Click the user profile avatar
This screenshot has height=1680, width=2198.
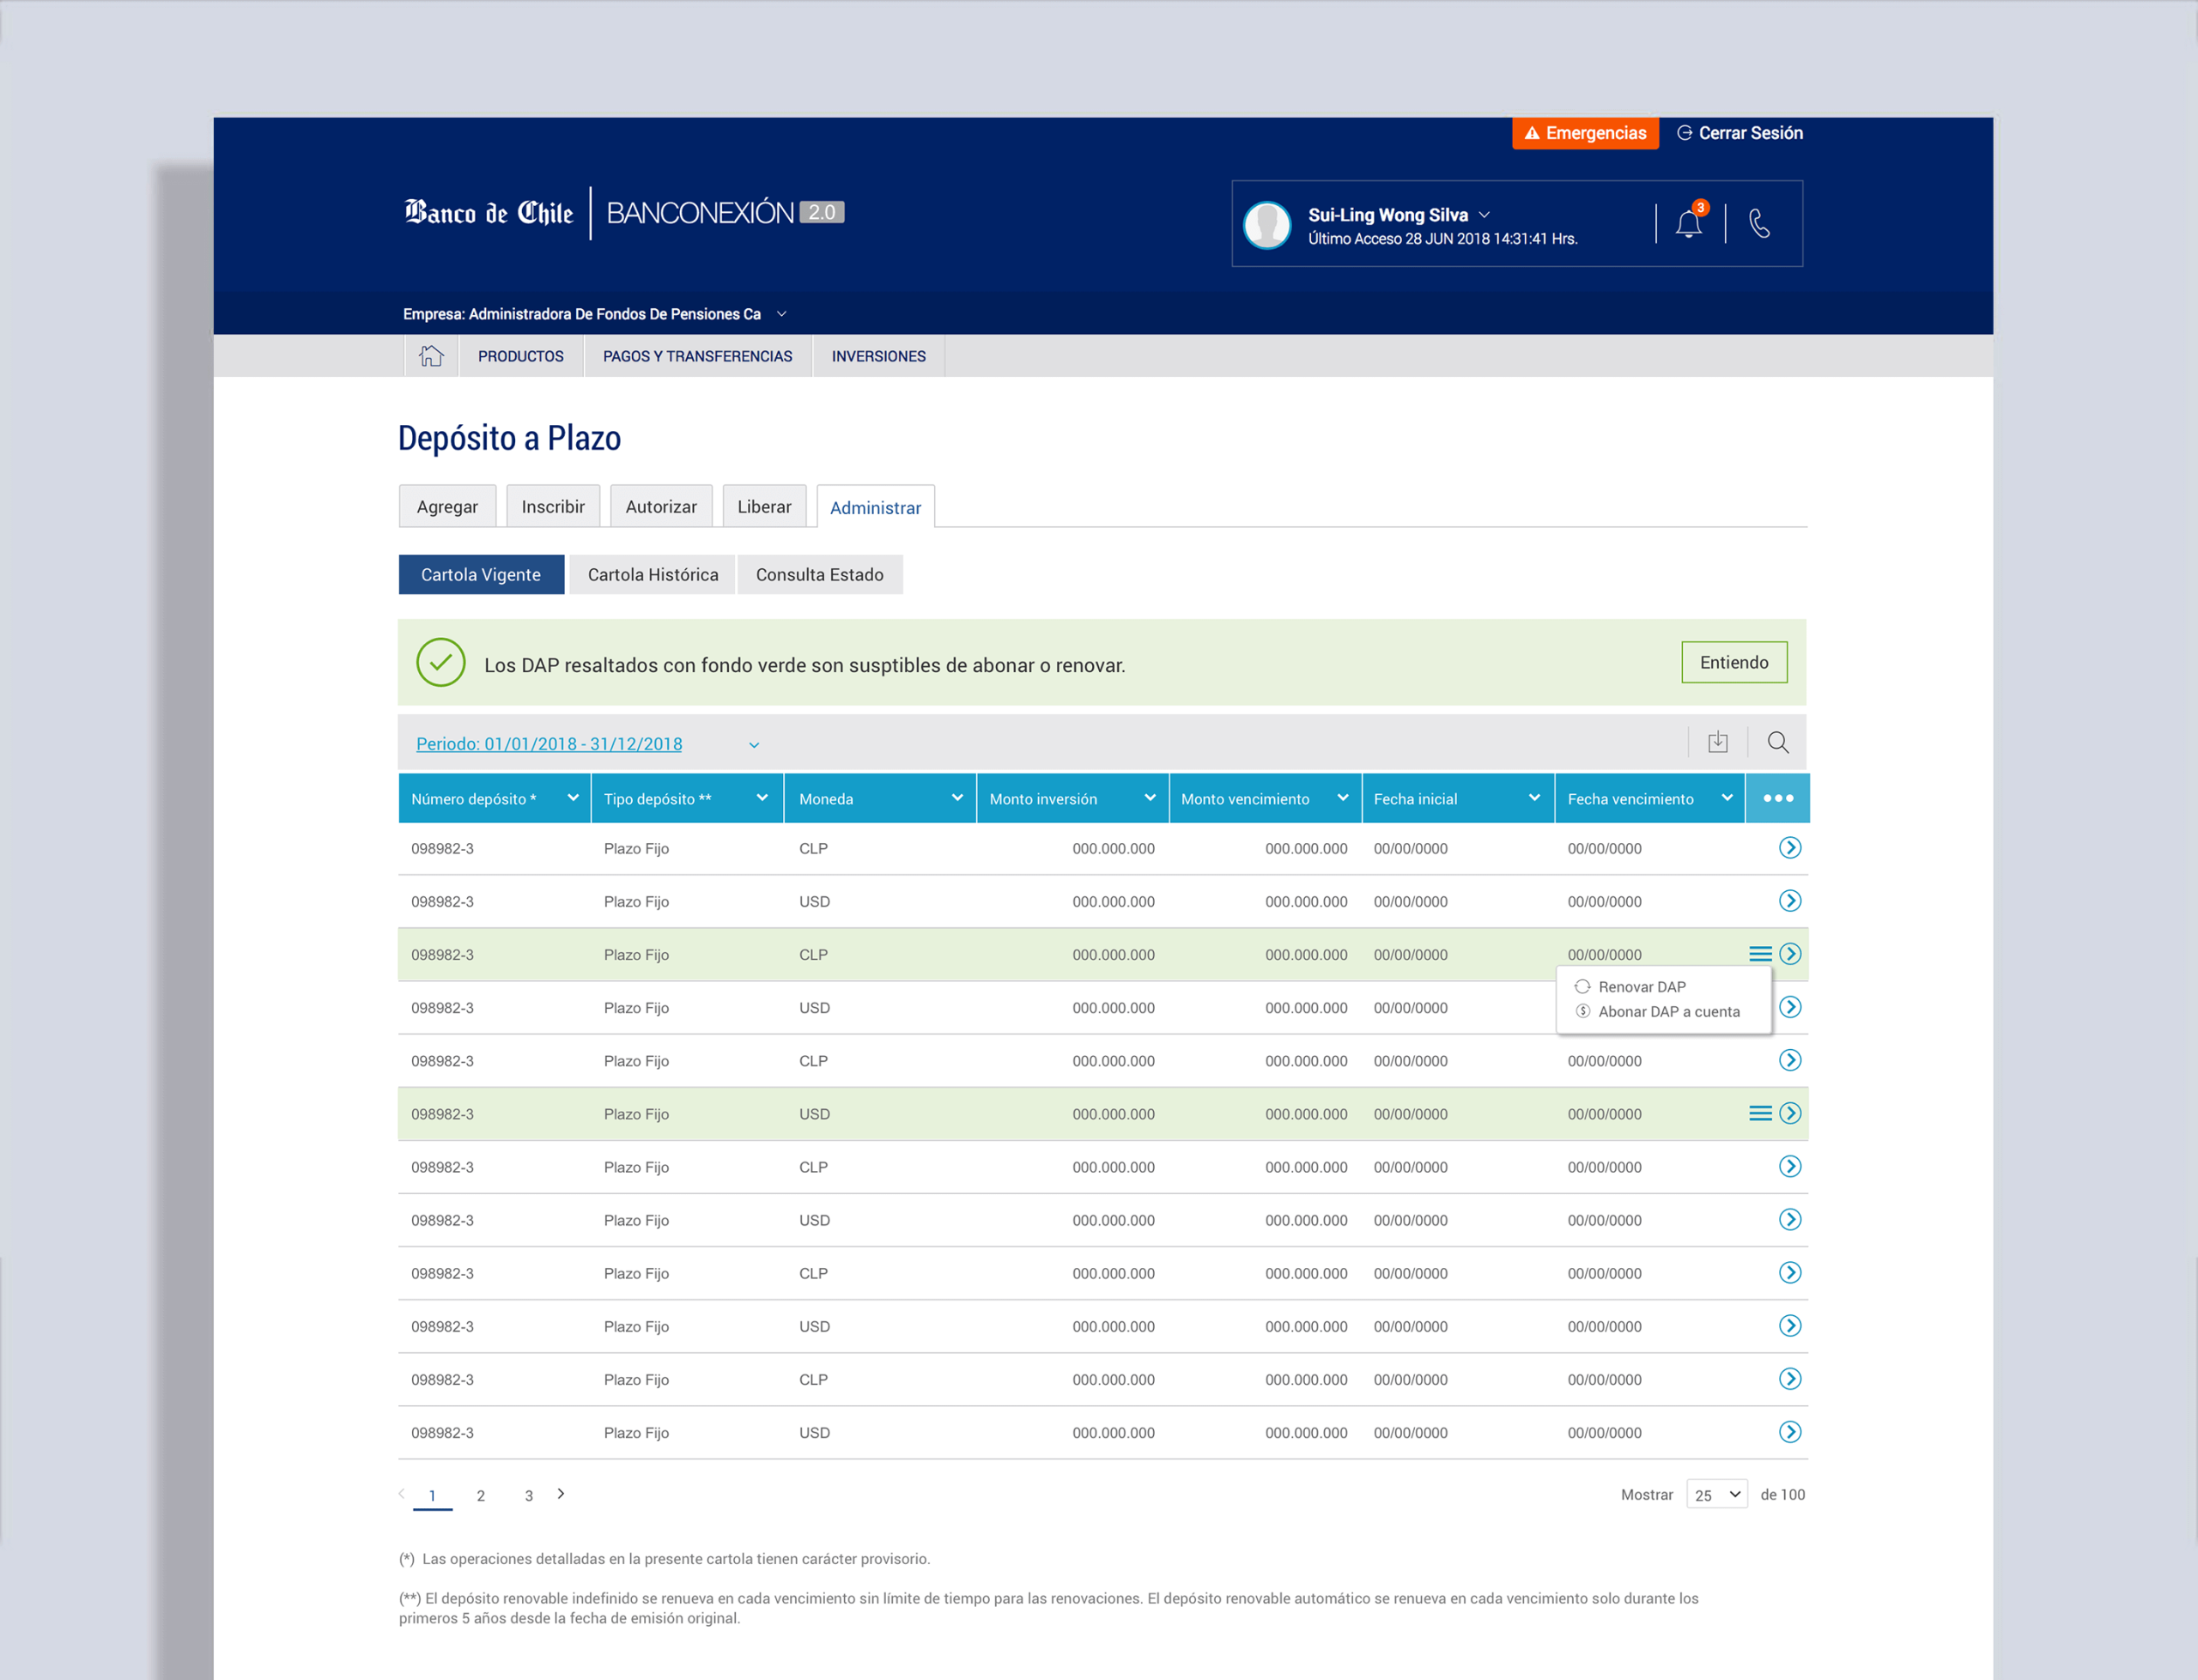[1267, 224]
